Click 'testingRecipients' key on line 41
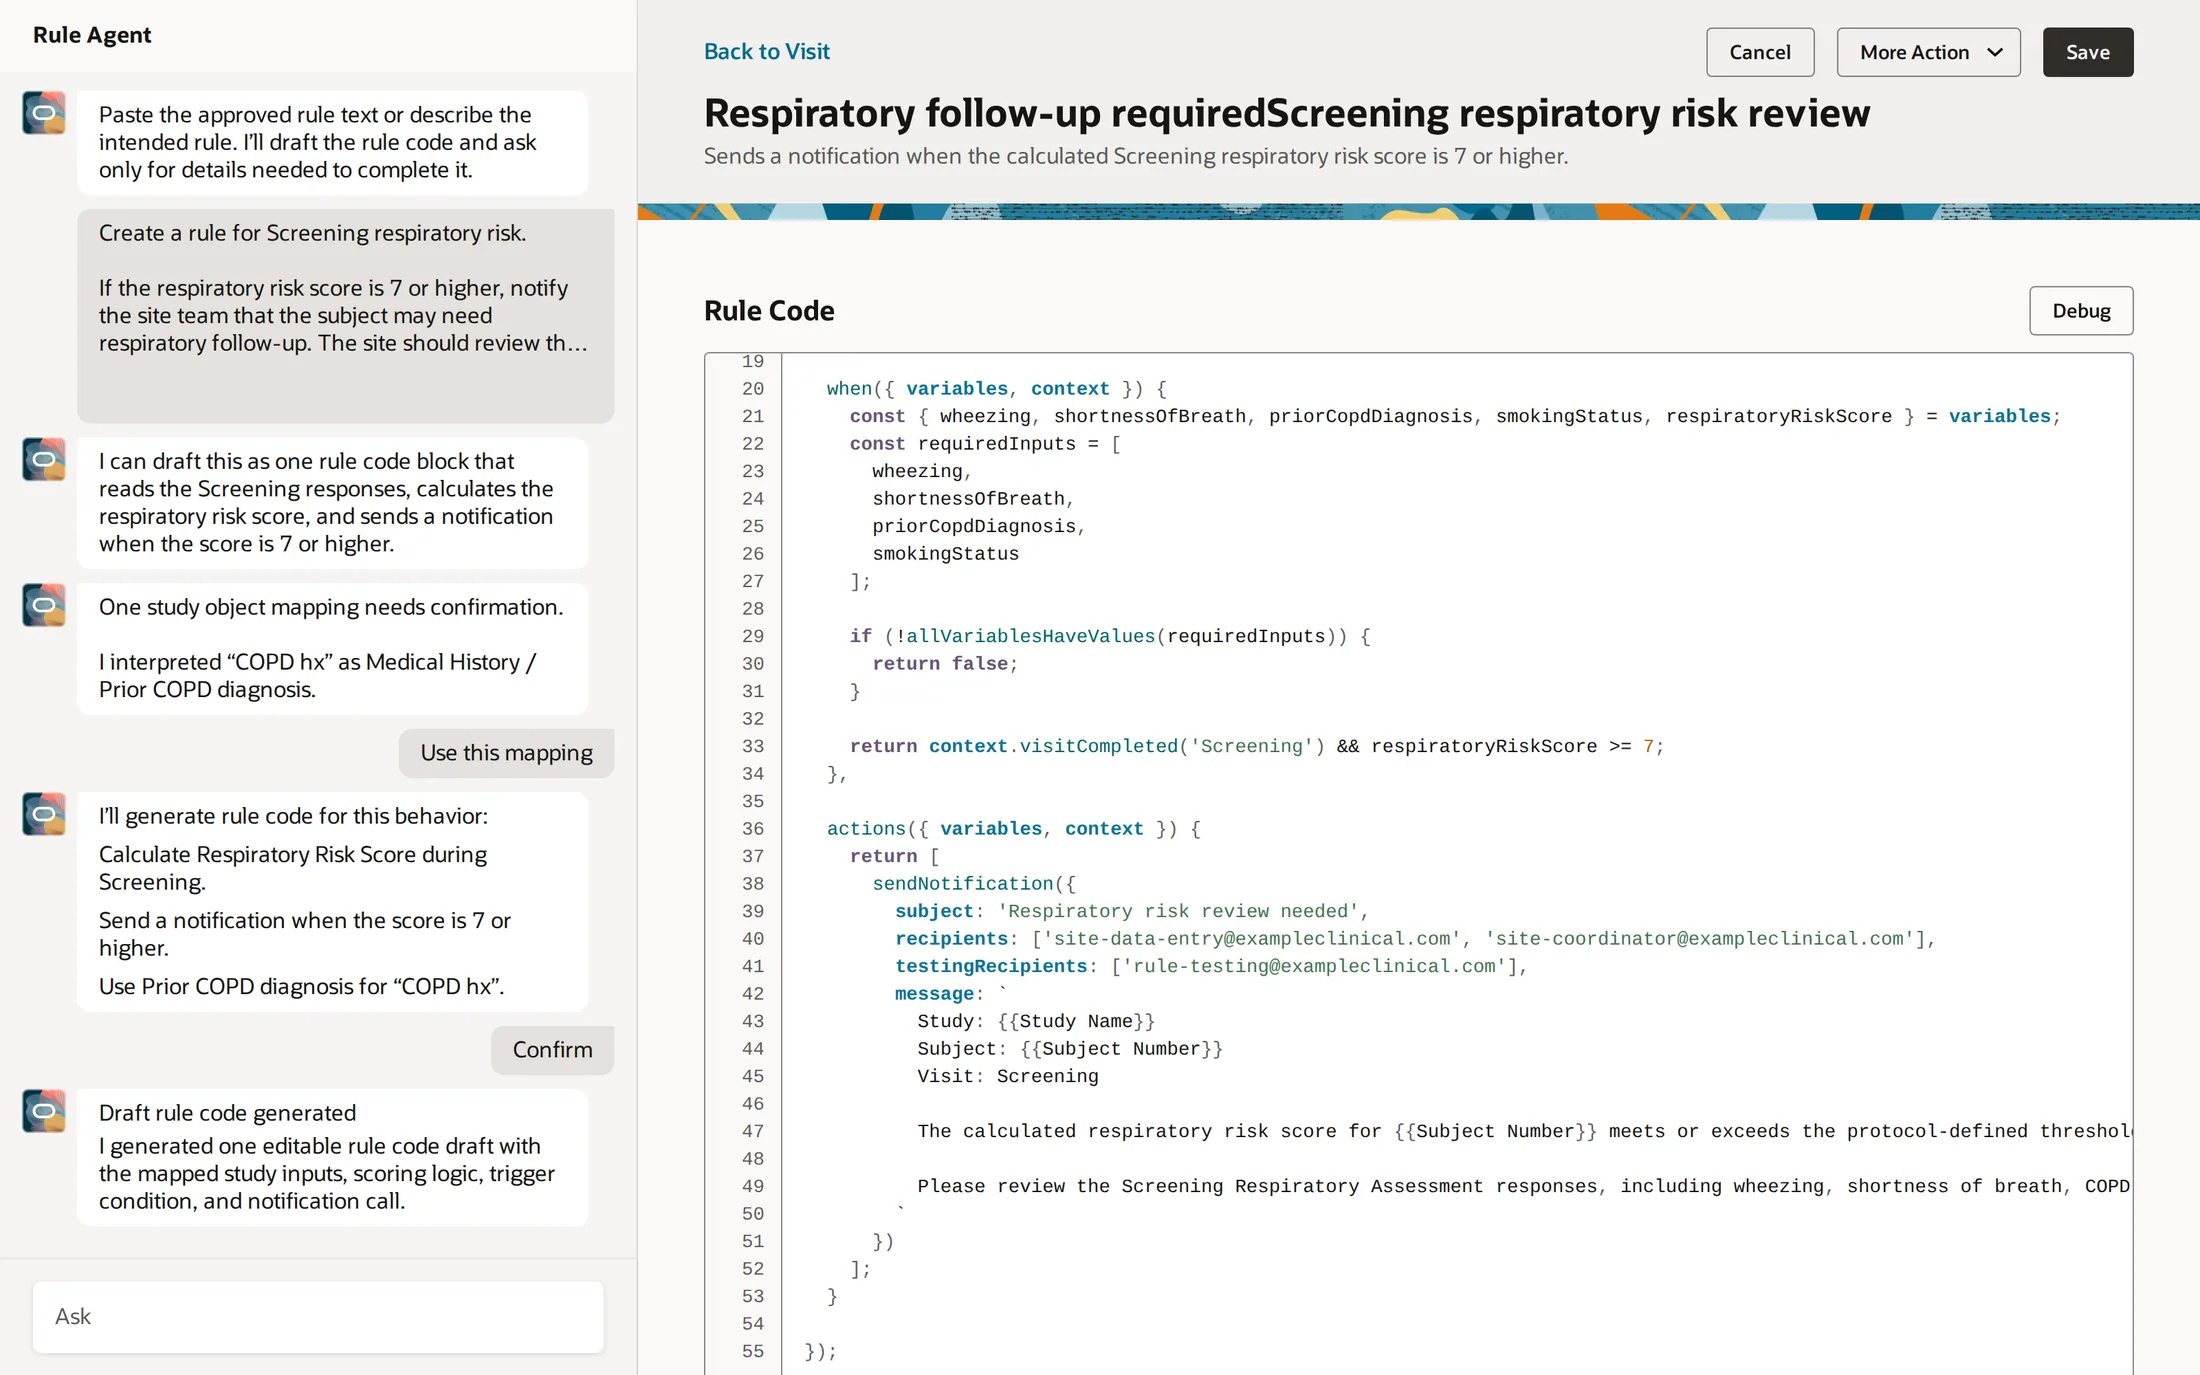 (x=990, y=966)
